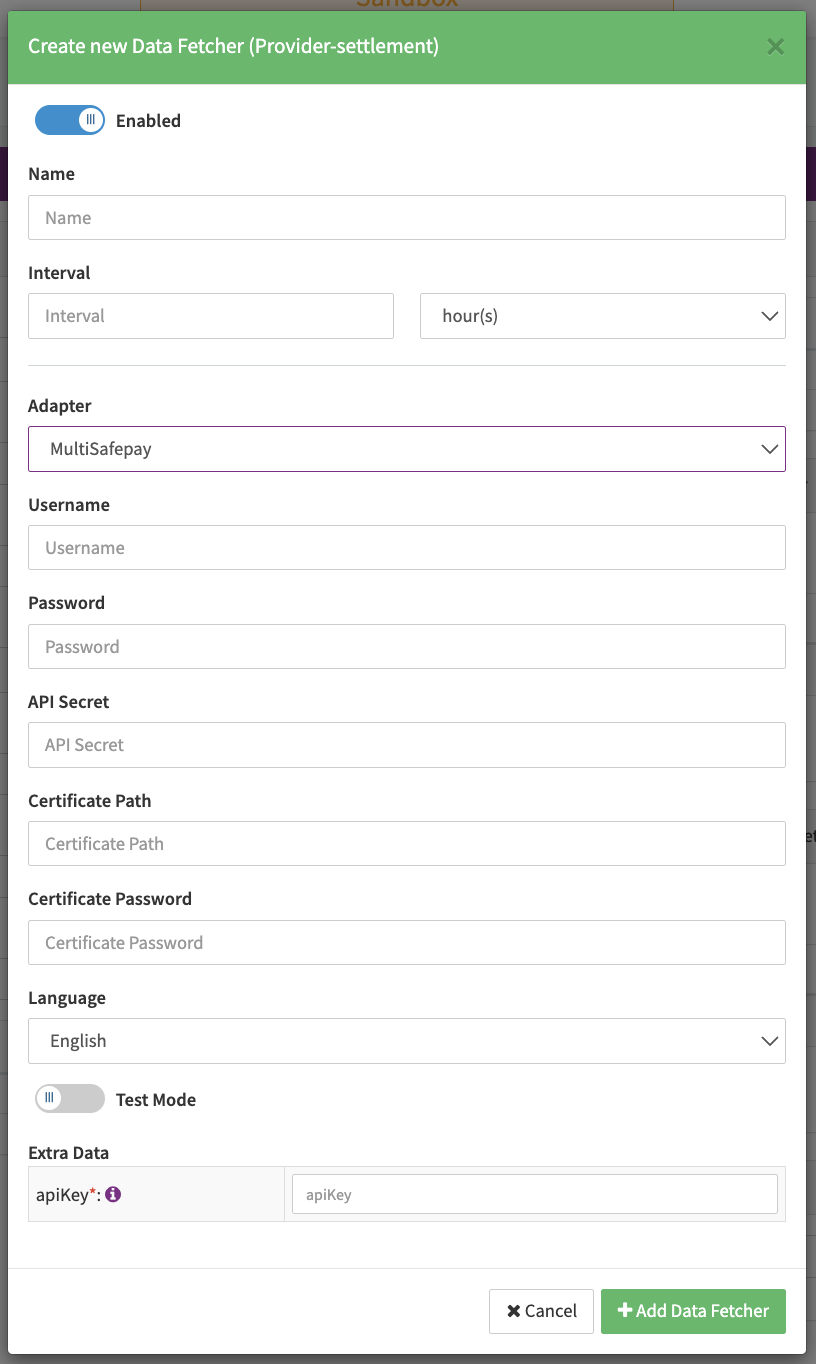
Task: Click the apiKey info icon
Action: [113, 1193]
